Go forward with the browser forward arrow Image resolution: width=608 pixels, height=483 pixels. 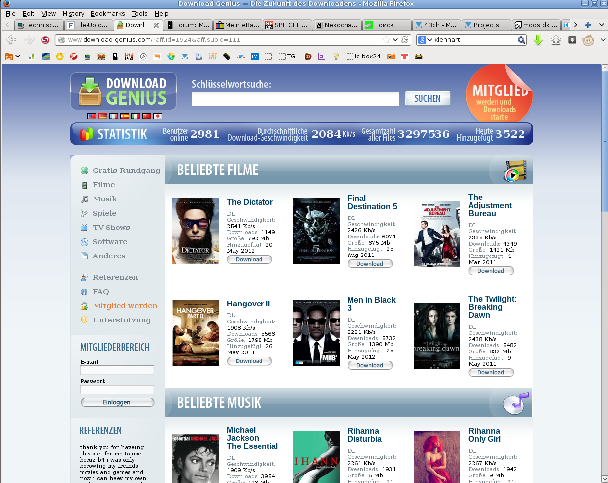29,40
